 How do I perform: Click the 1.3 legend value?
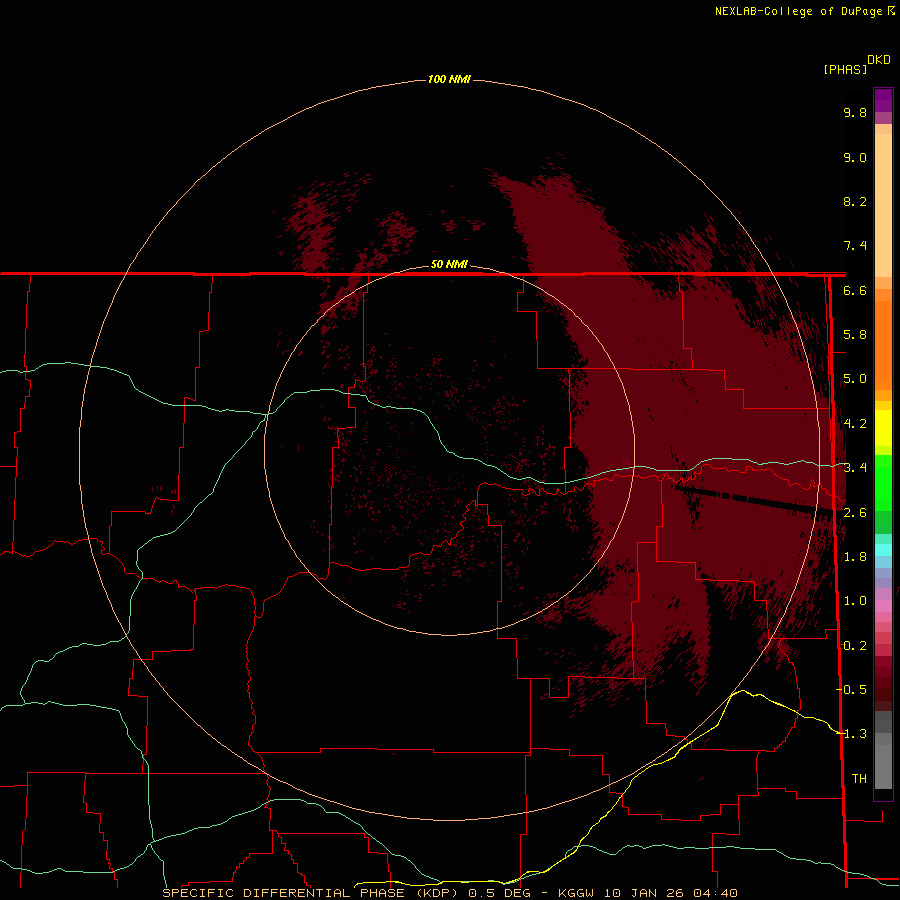(x=855, y=734)
